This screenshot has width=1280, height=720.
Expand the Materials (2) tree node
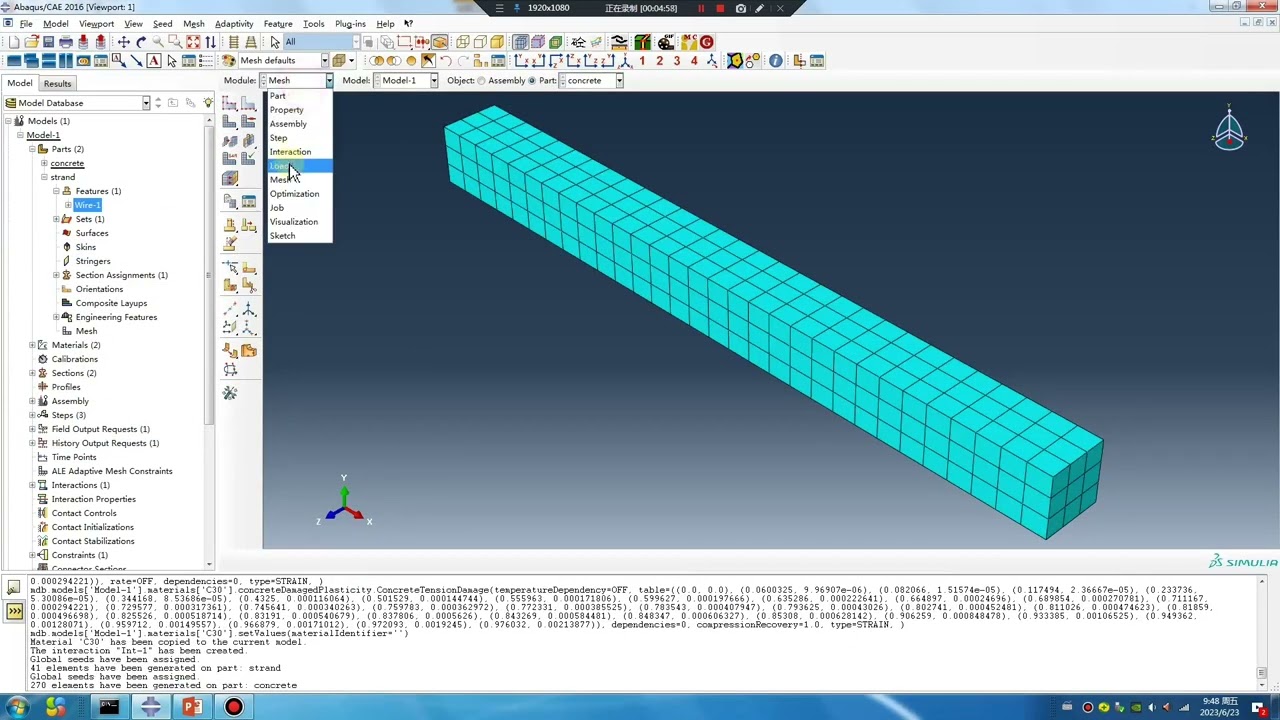(x=32, y=345)
